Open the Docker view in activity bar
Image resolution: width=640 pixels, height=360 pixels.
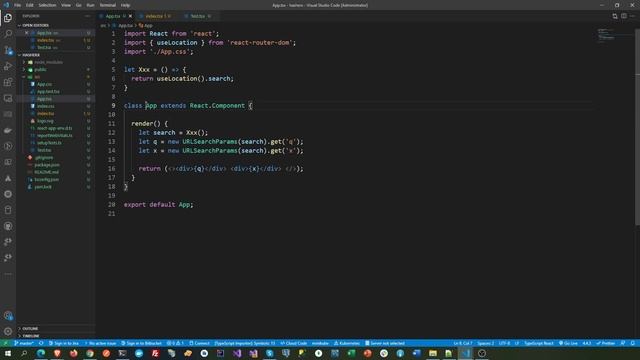[8, 130]
